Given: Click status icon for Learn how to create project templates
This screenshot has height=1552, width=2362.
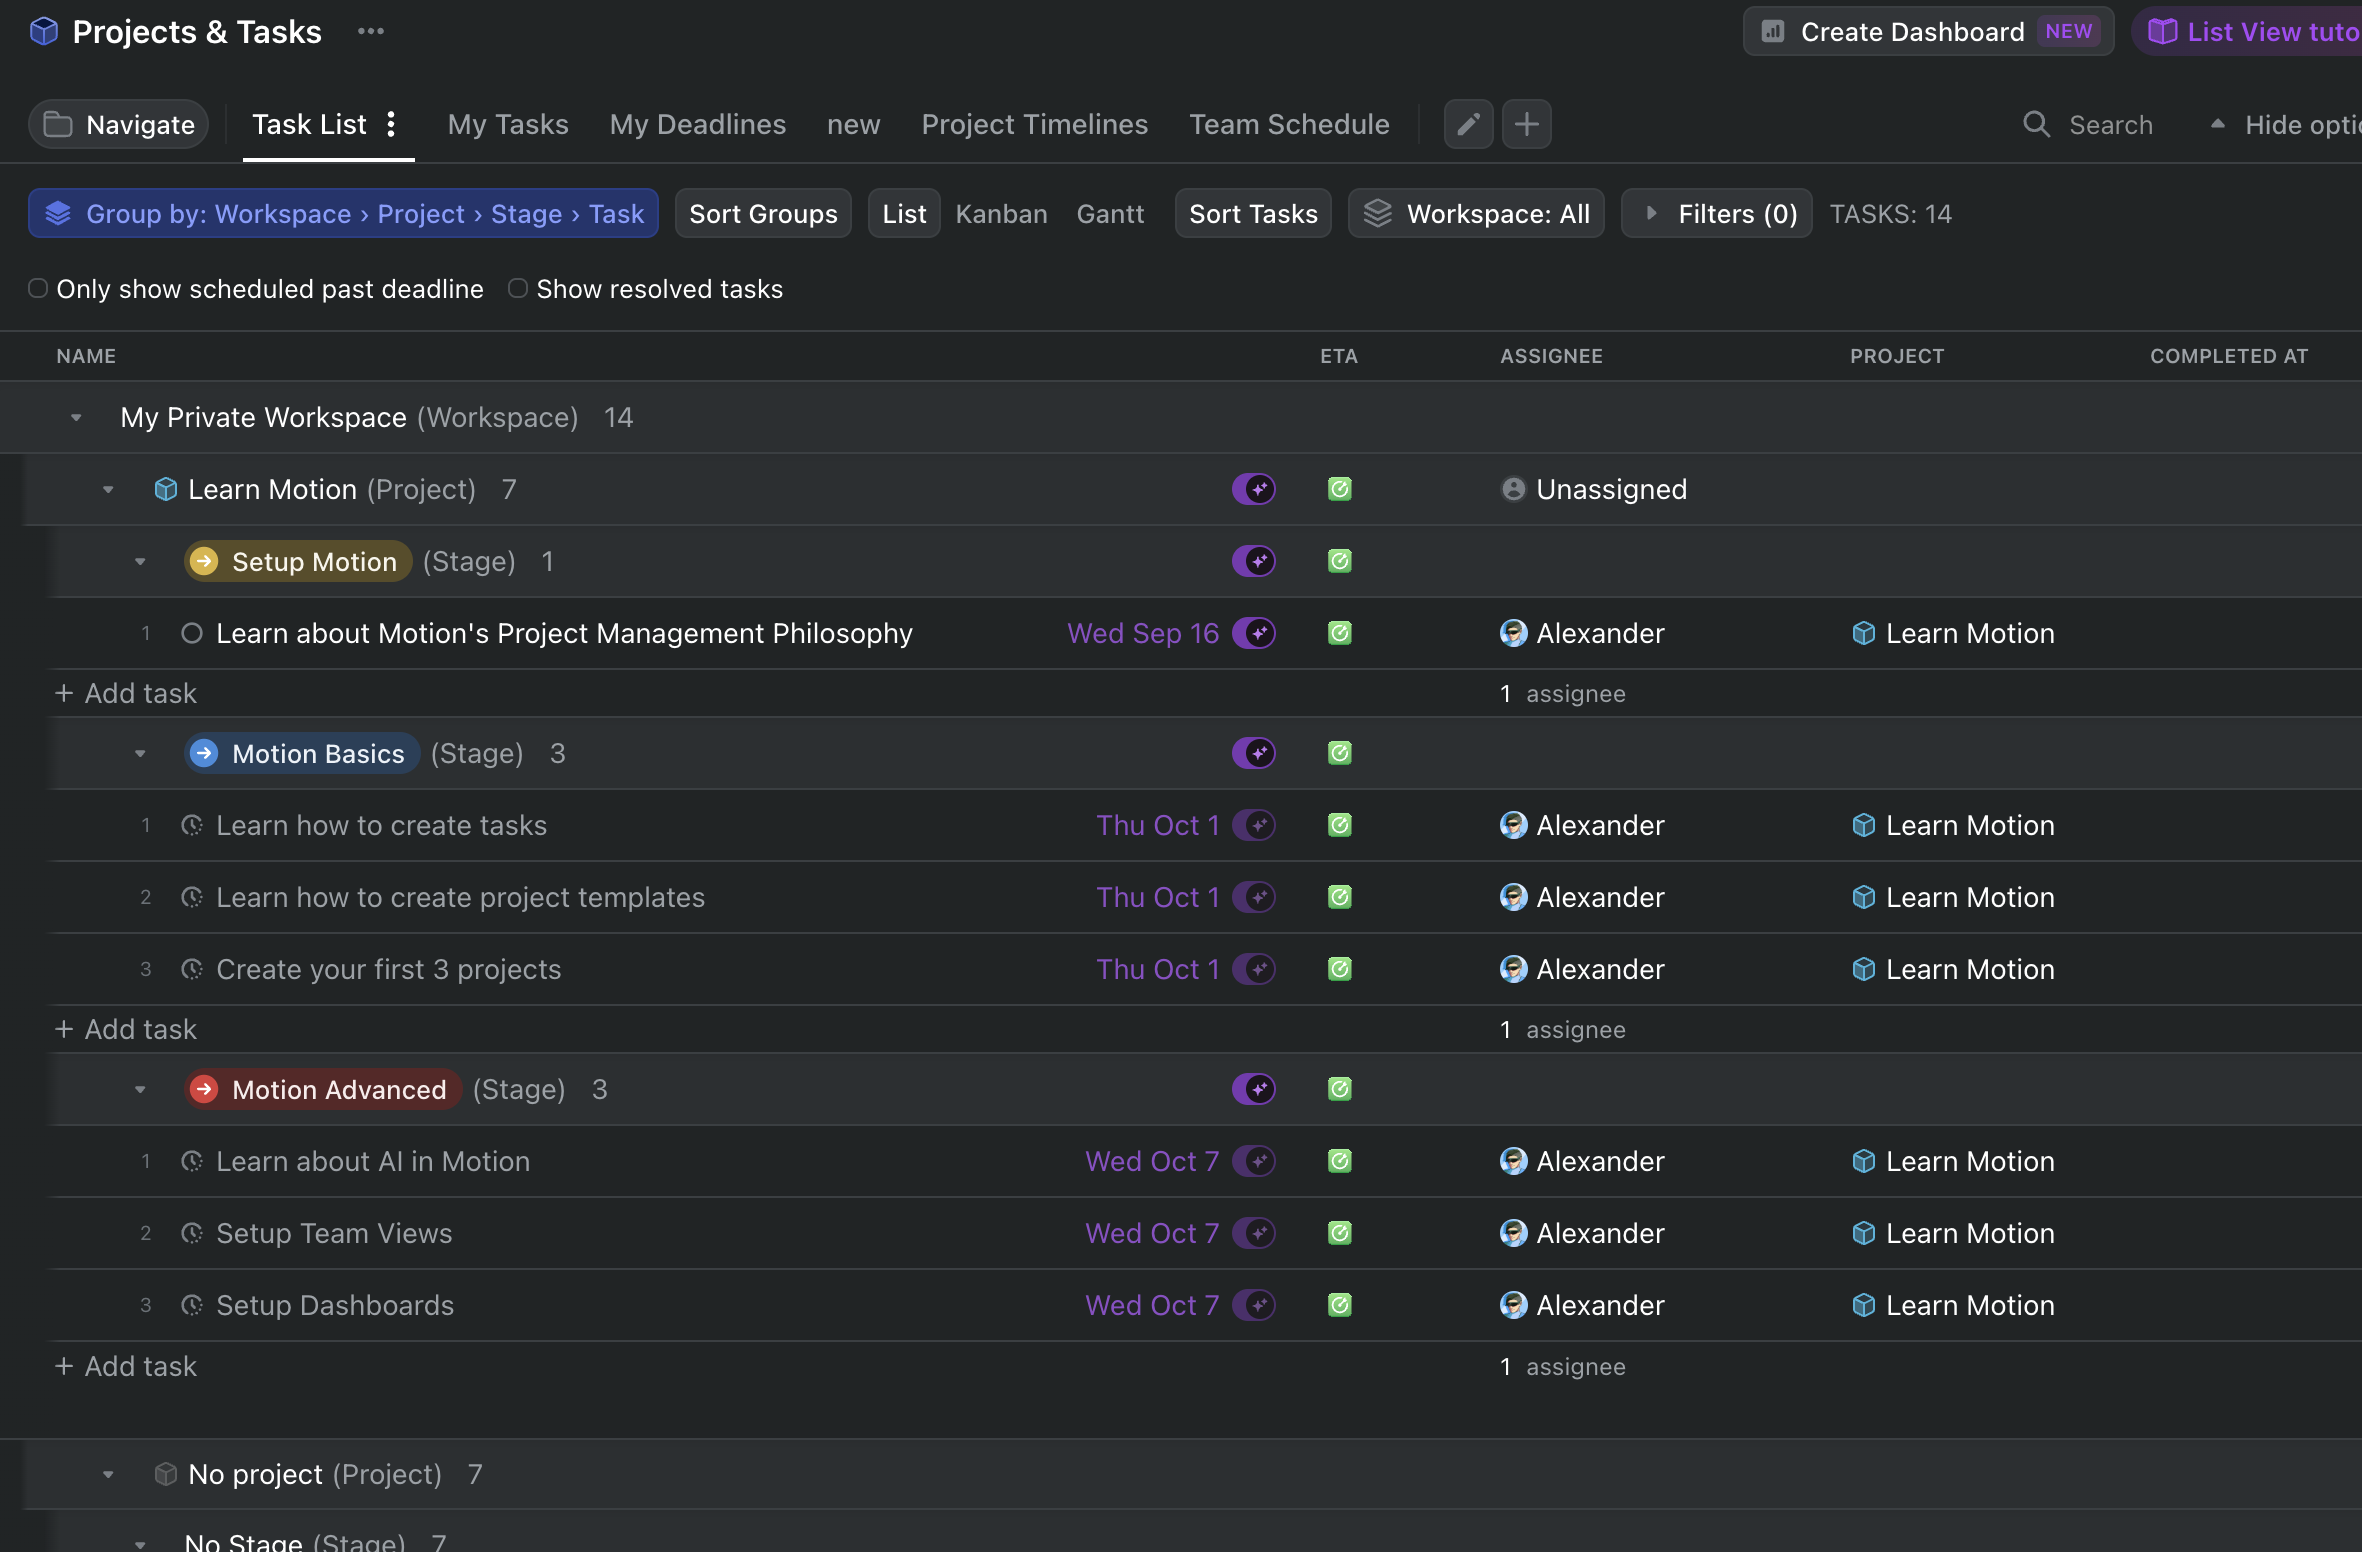Looking at the screenshot, I should 192,897.
